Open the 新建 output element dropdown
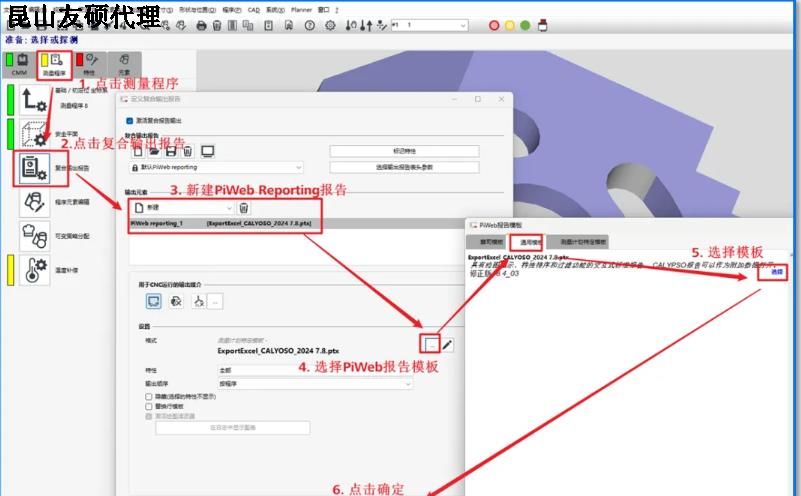The height and width of the screenshot is (496, 801). 183,207
